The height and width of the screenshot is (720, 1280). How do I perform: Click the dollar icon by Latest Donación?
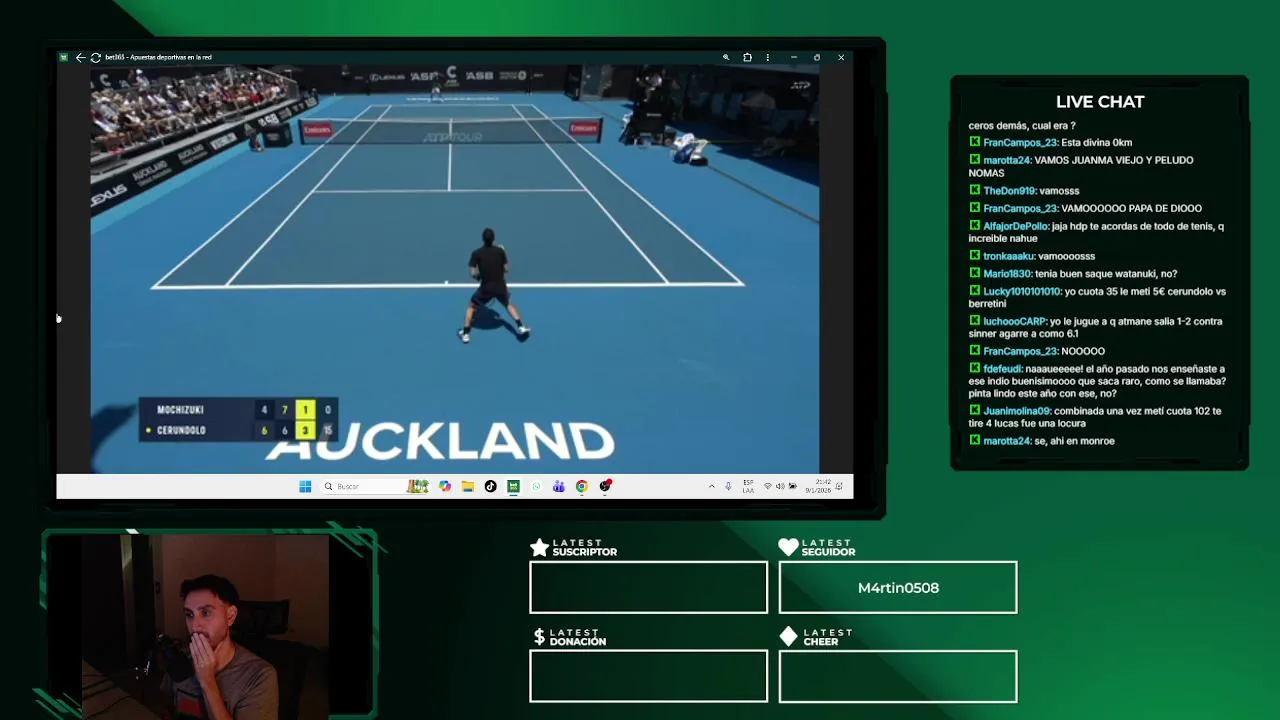click(539, 636)
